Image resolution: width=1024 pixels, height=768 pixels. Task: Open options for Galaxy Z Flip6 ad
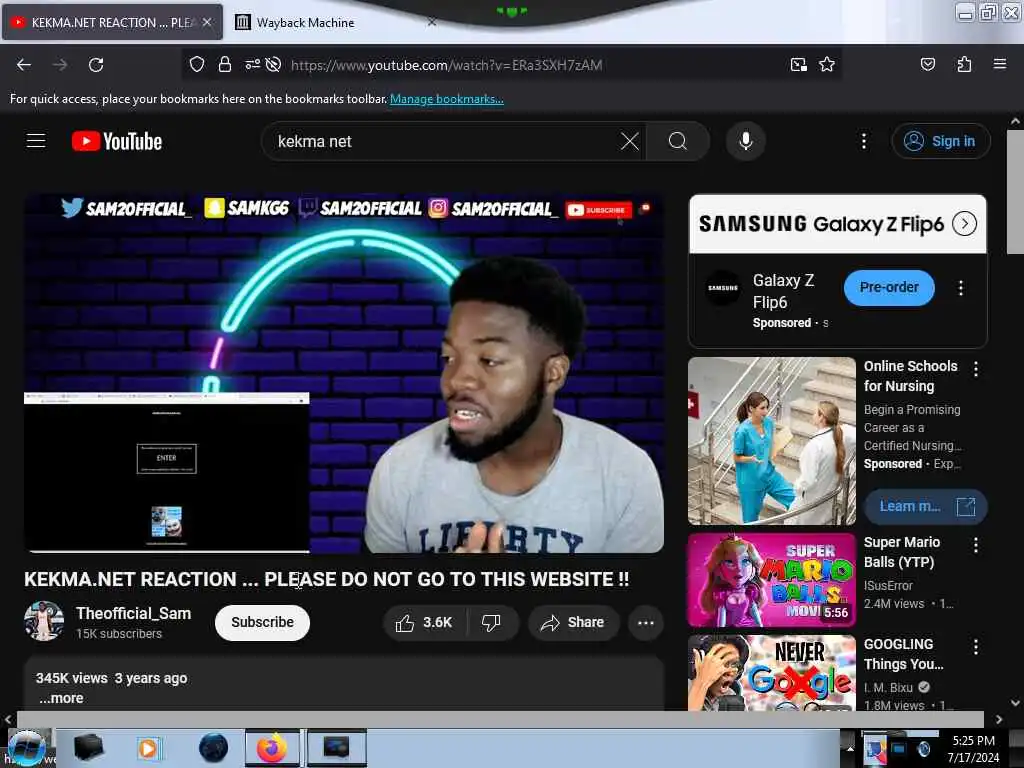tap(960, 288)
